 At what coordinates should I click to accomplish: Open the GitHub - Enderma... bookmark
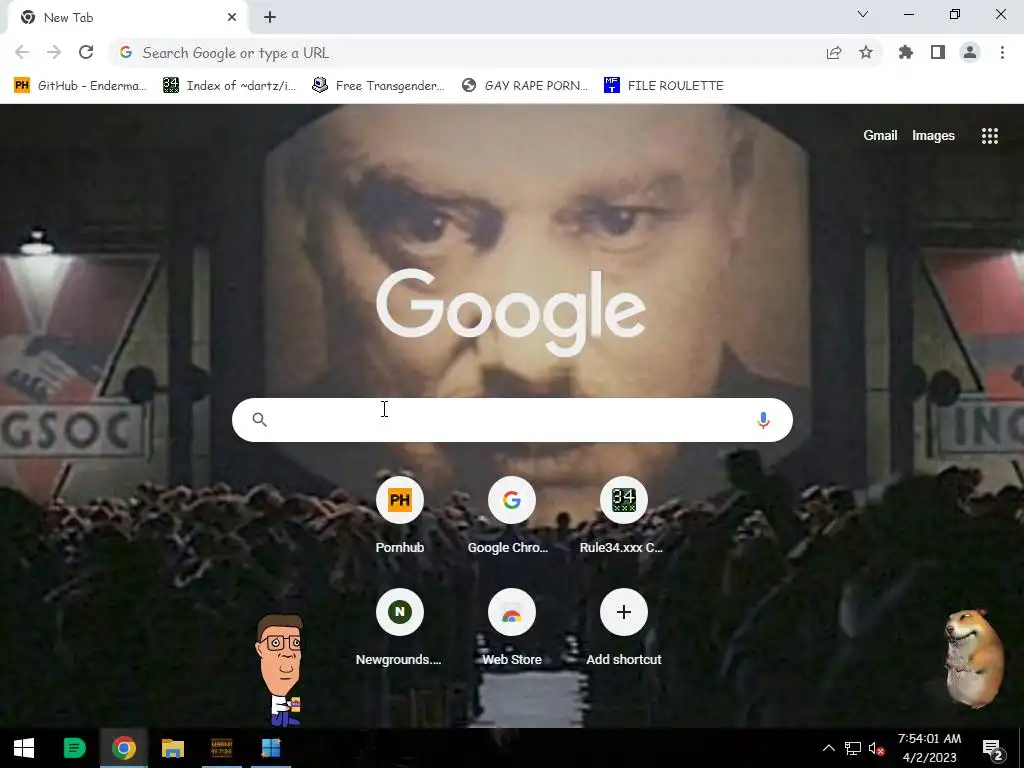pos(80,86)
